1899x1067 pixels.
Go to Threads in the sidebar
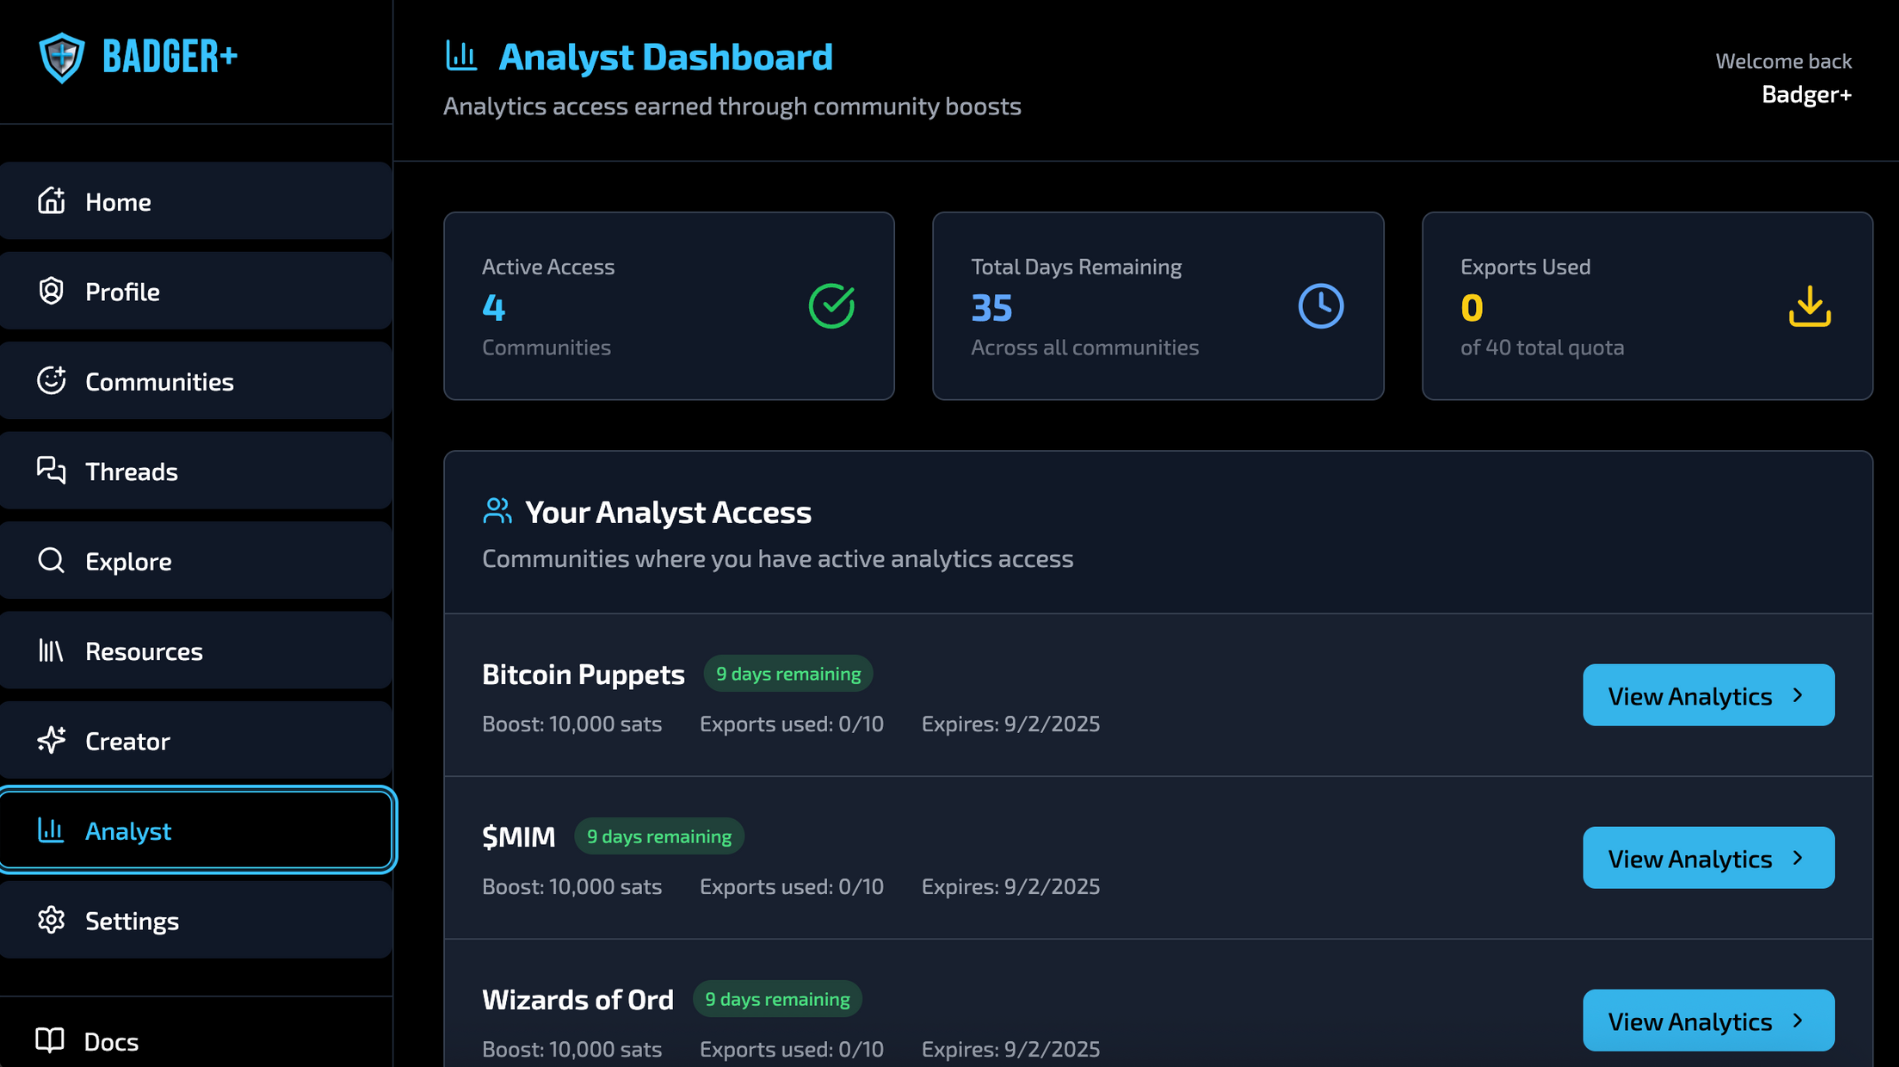click(196, 471)
